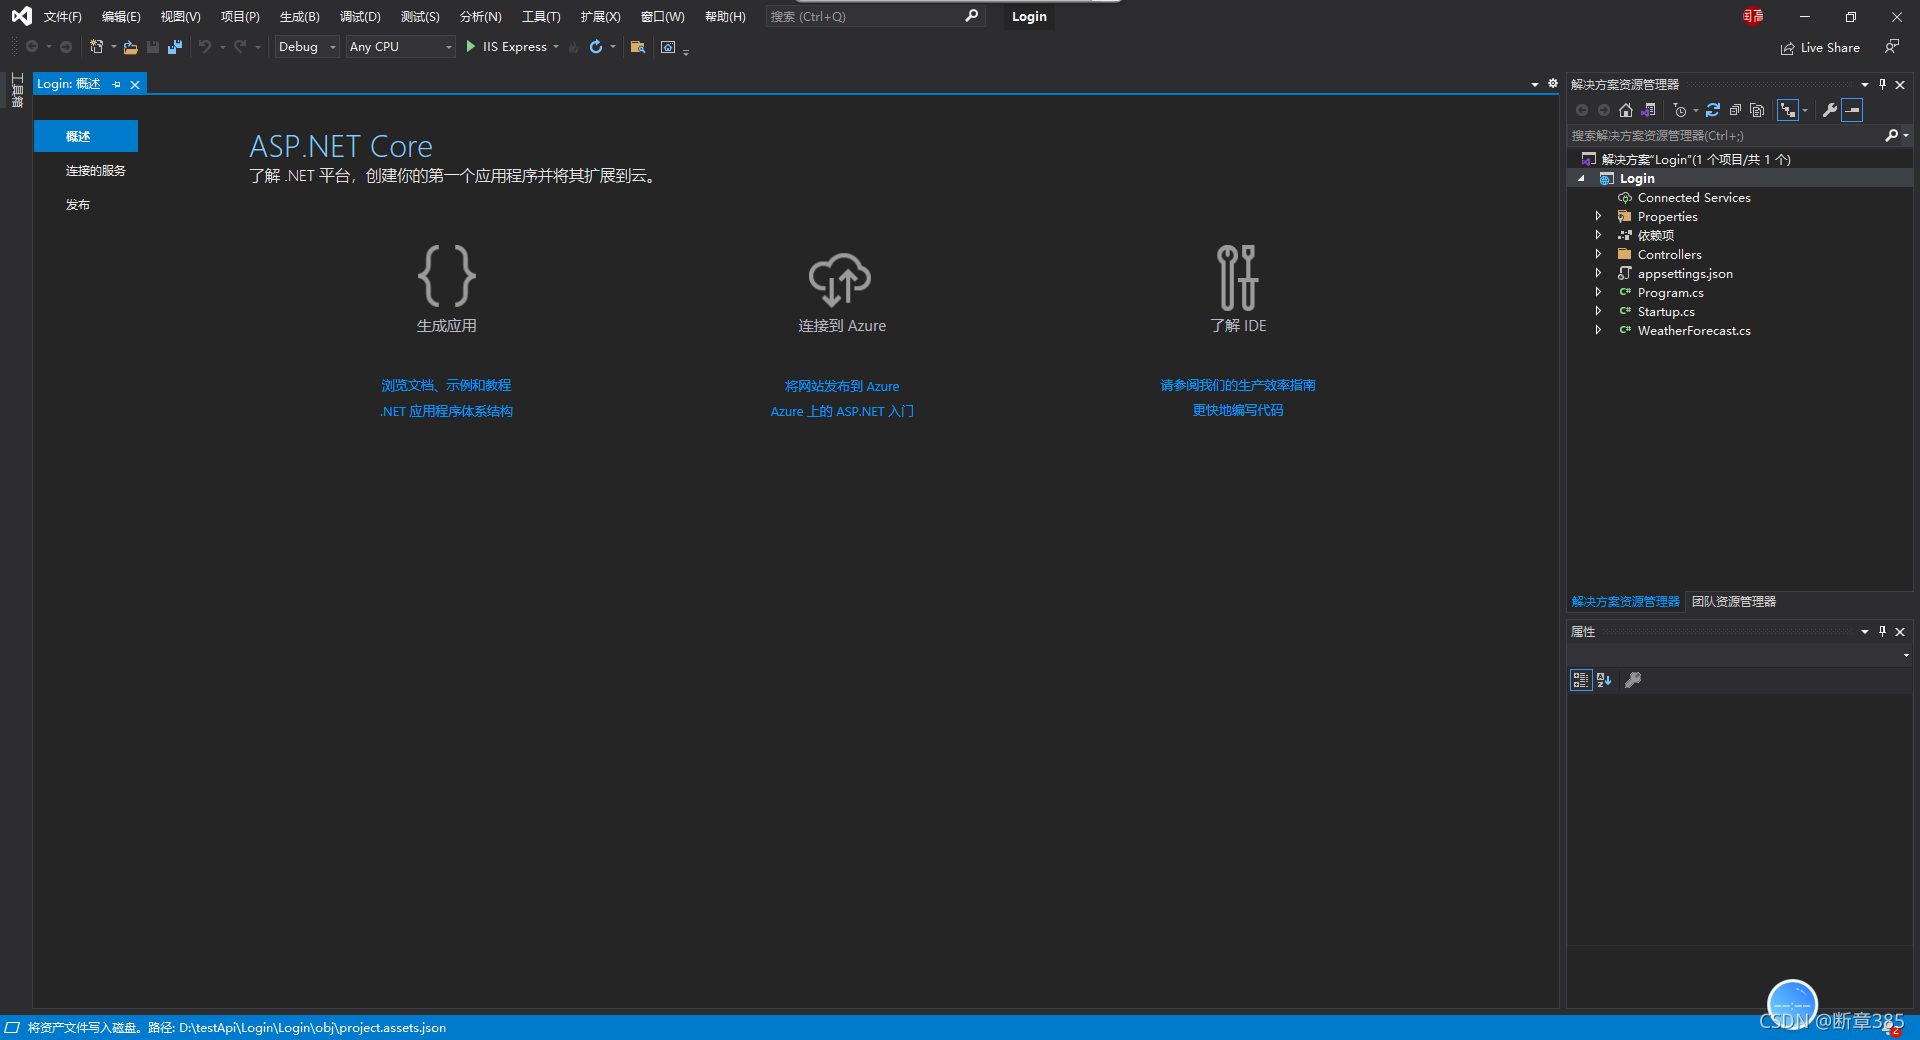Click the Build App curly braces icon
This screenshot has height=1040, width=1920.
446,275
